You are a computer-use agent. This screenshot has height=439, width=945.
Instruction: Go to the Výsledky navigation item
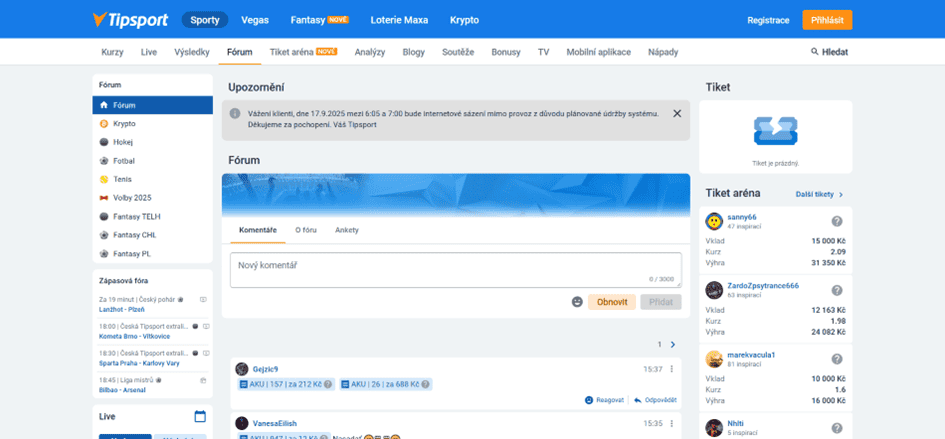pyautogui.click(x=192, y=52)
